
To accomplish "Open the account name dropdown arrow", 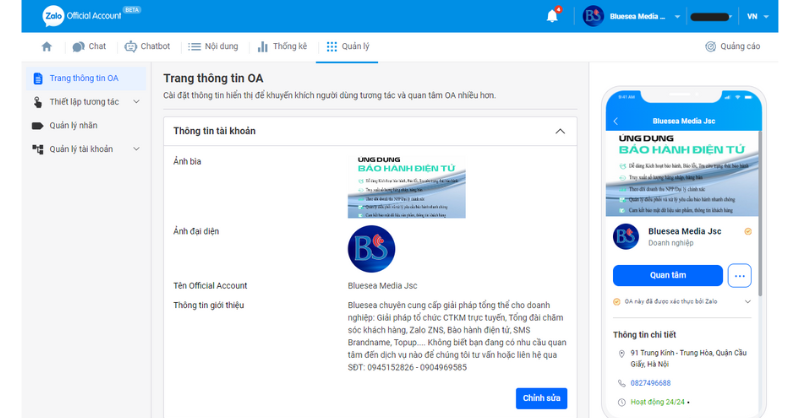I will click(677, 16).
